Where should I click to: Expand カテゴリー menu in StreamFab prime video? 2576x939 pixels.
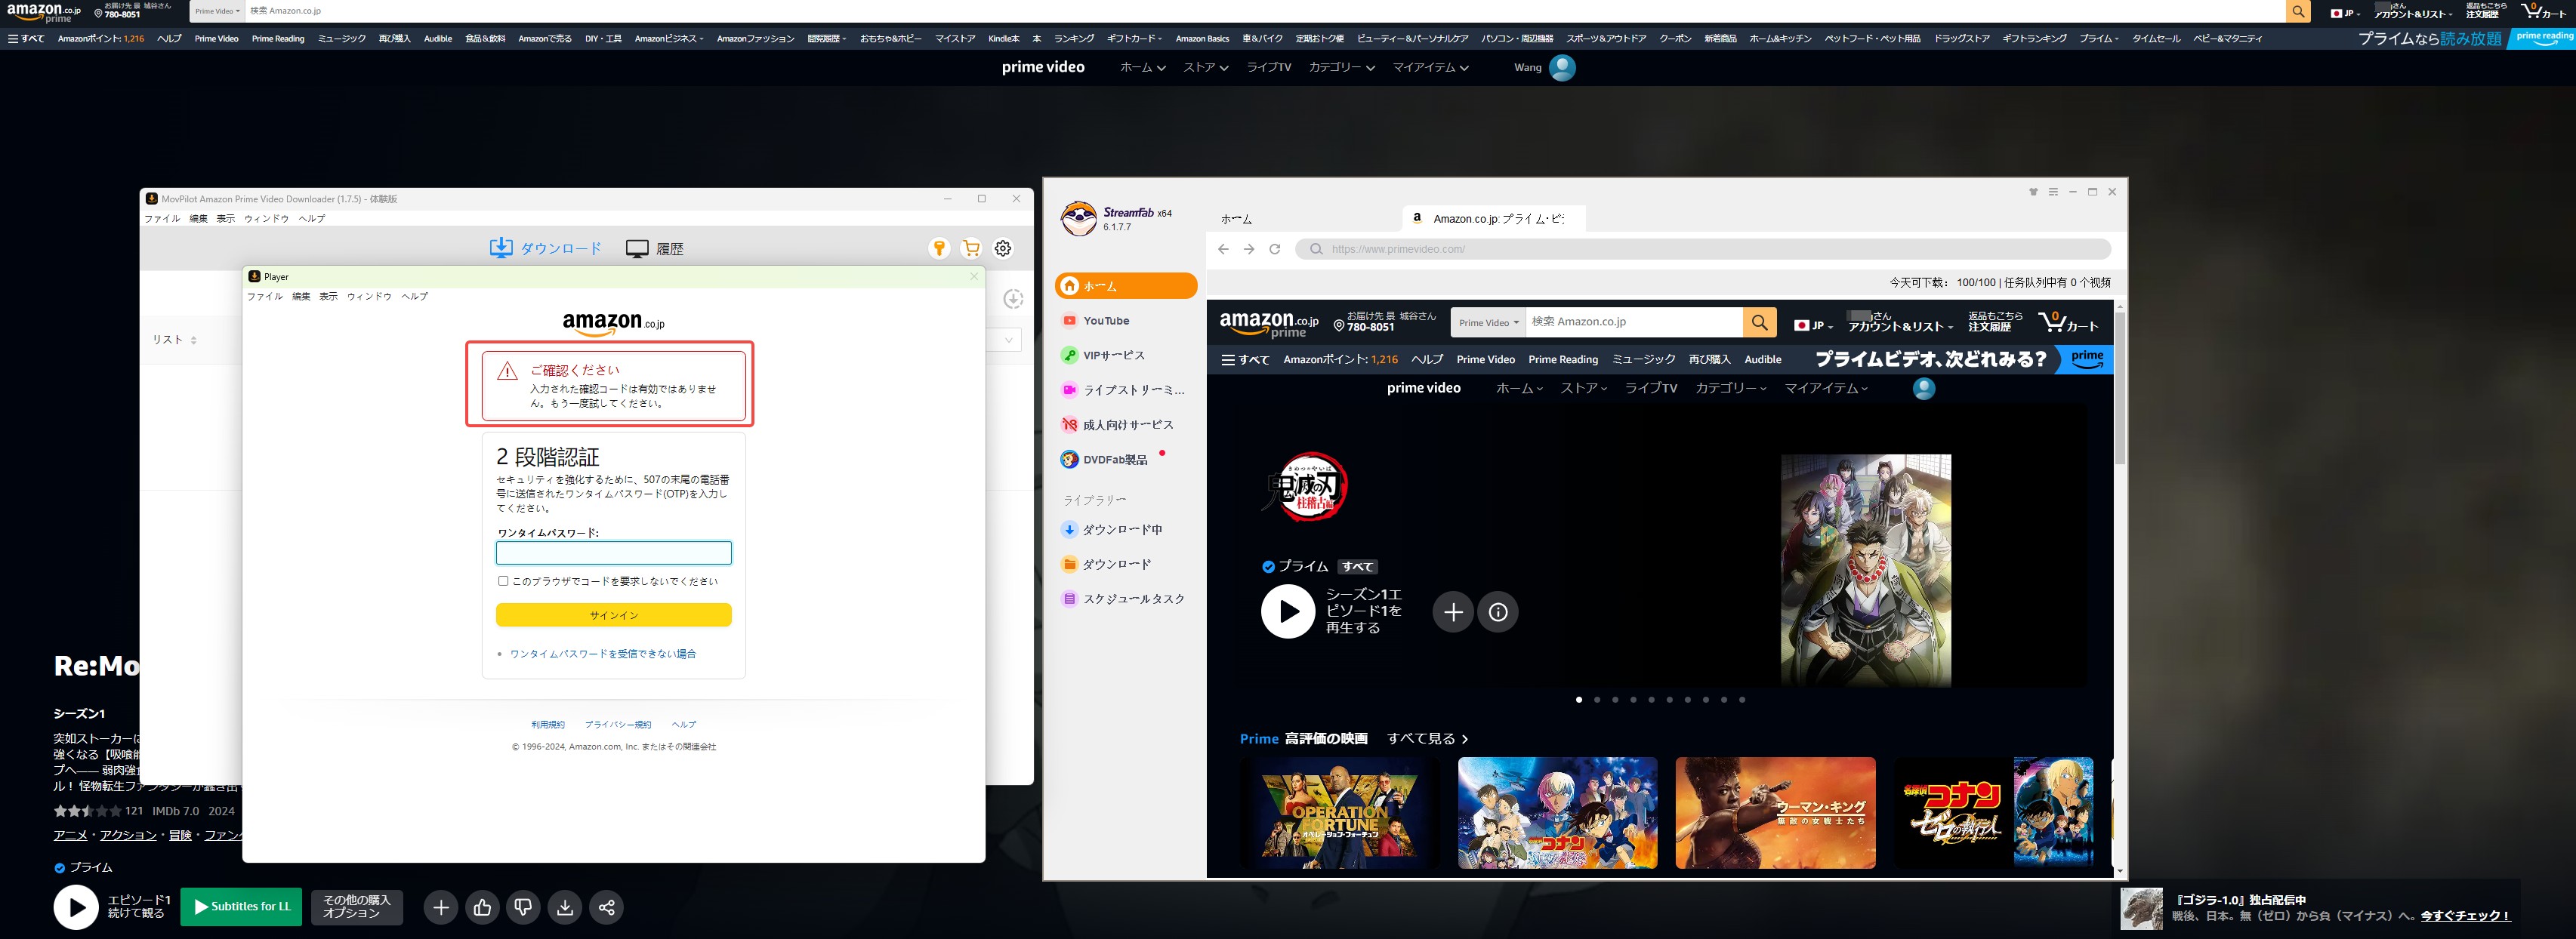coord(1731,388)
